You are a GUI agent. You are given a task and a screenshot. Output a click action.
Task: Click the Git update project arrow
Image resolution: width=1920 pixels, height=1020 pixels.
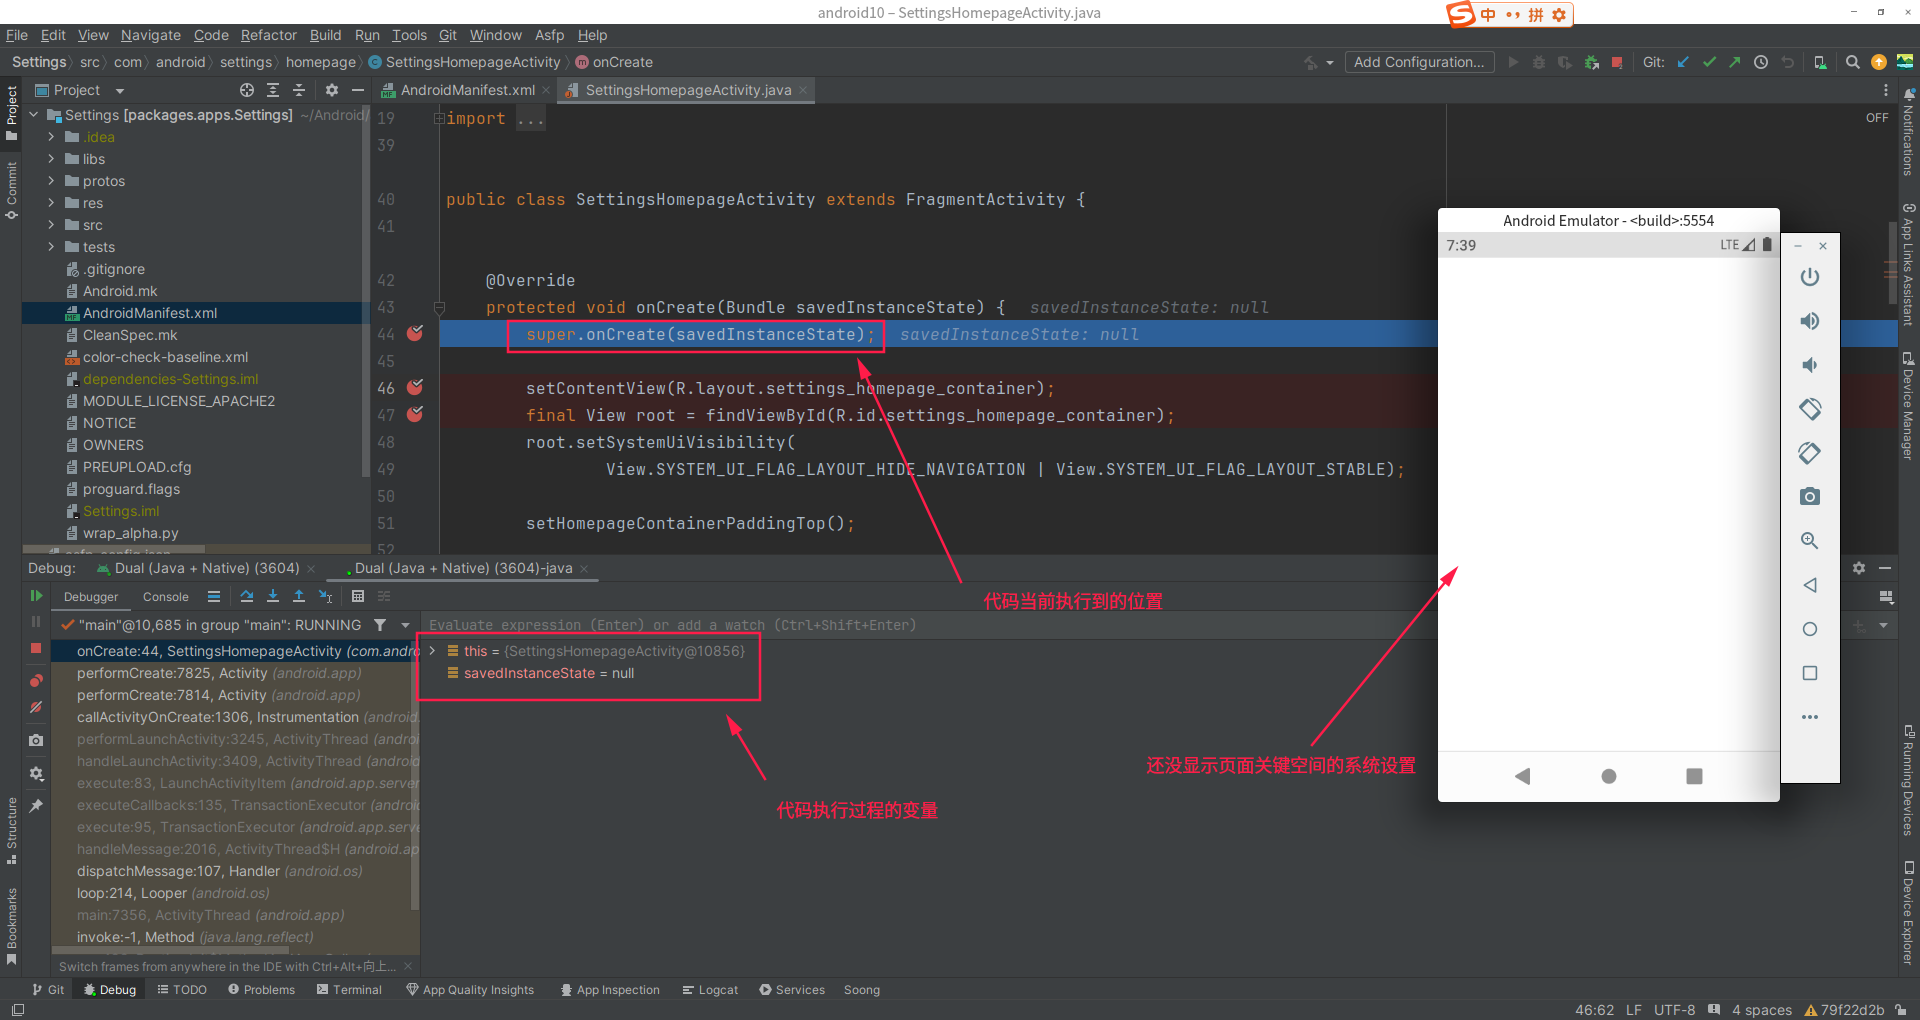1683,62
